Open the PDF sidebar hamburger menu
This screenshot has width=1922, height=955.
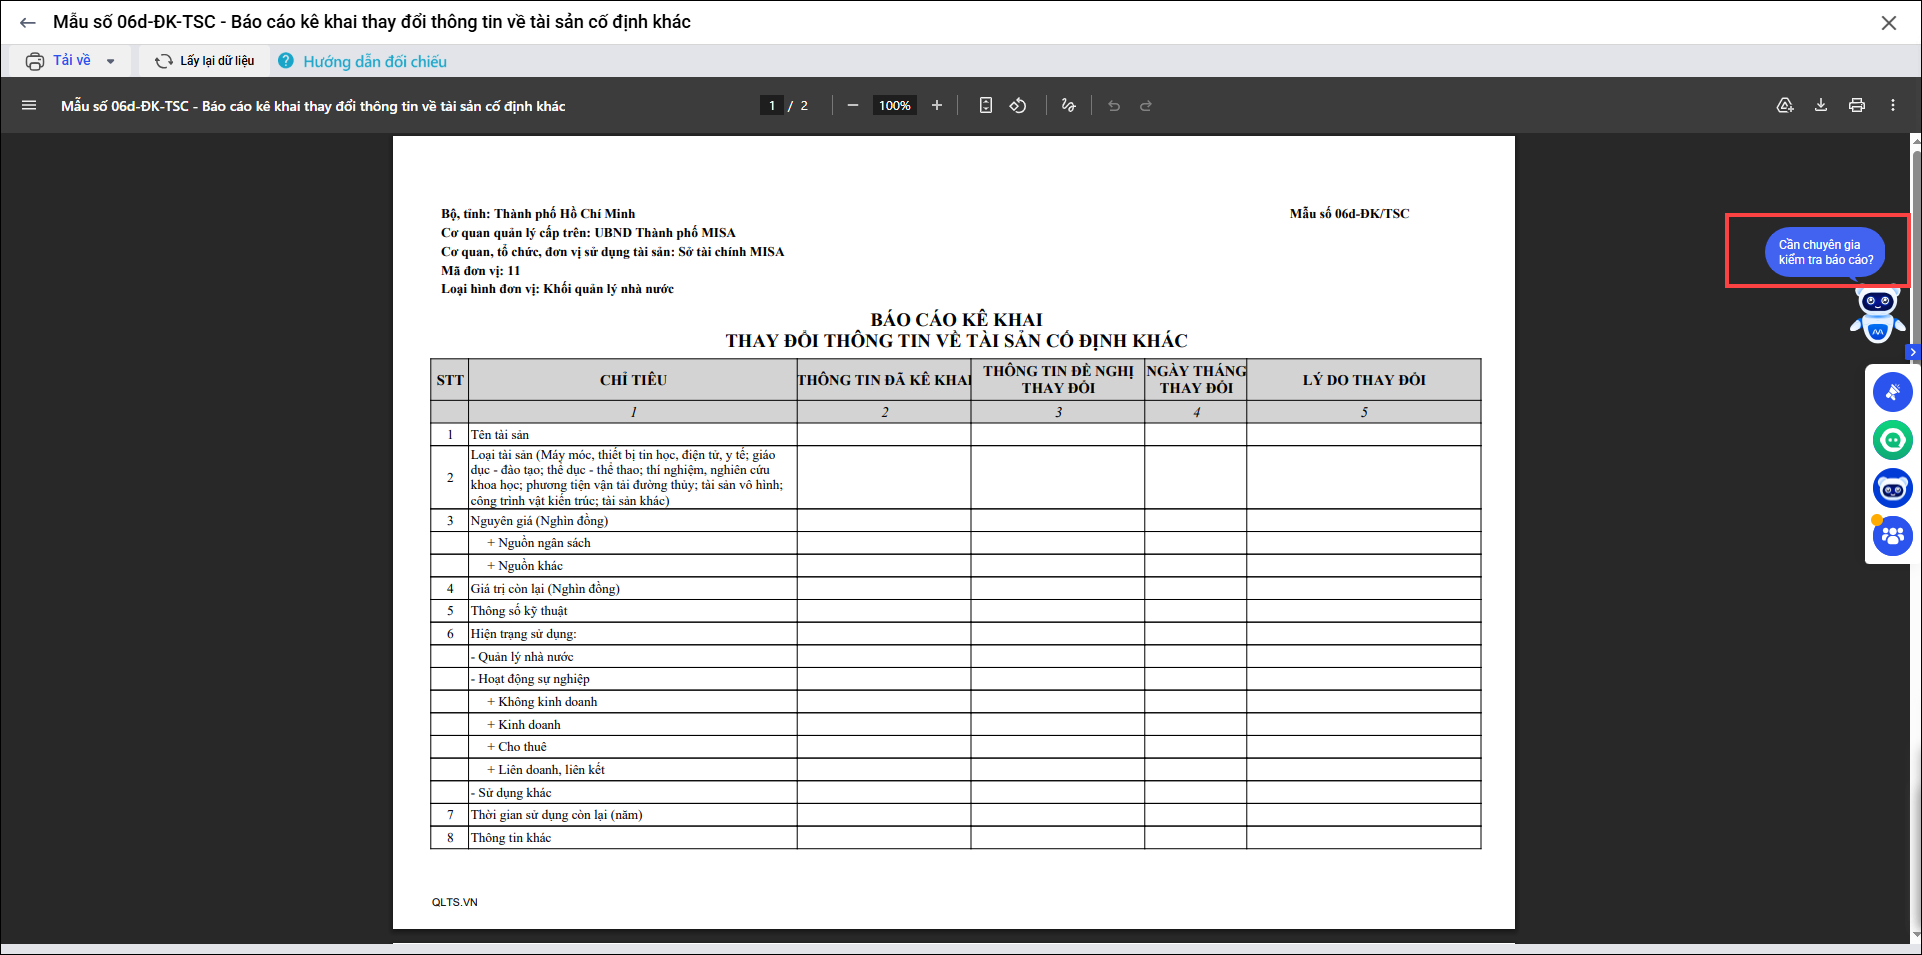point(29,105)
